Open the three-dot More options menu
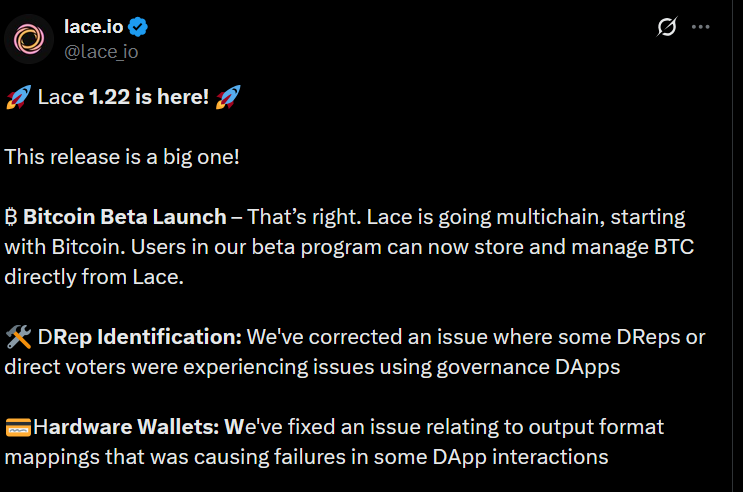The height and width of the screenshot is (492, 743). (702, 28)
